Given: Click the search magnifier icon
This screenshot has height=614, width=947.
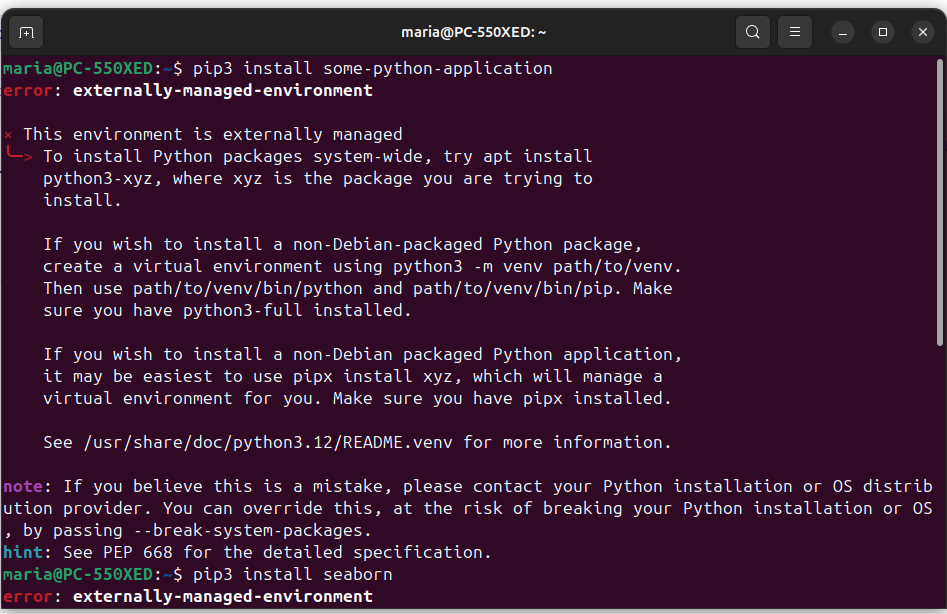Looking at the screenshot, I should click(753, 32).
